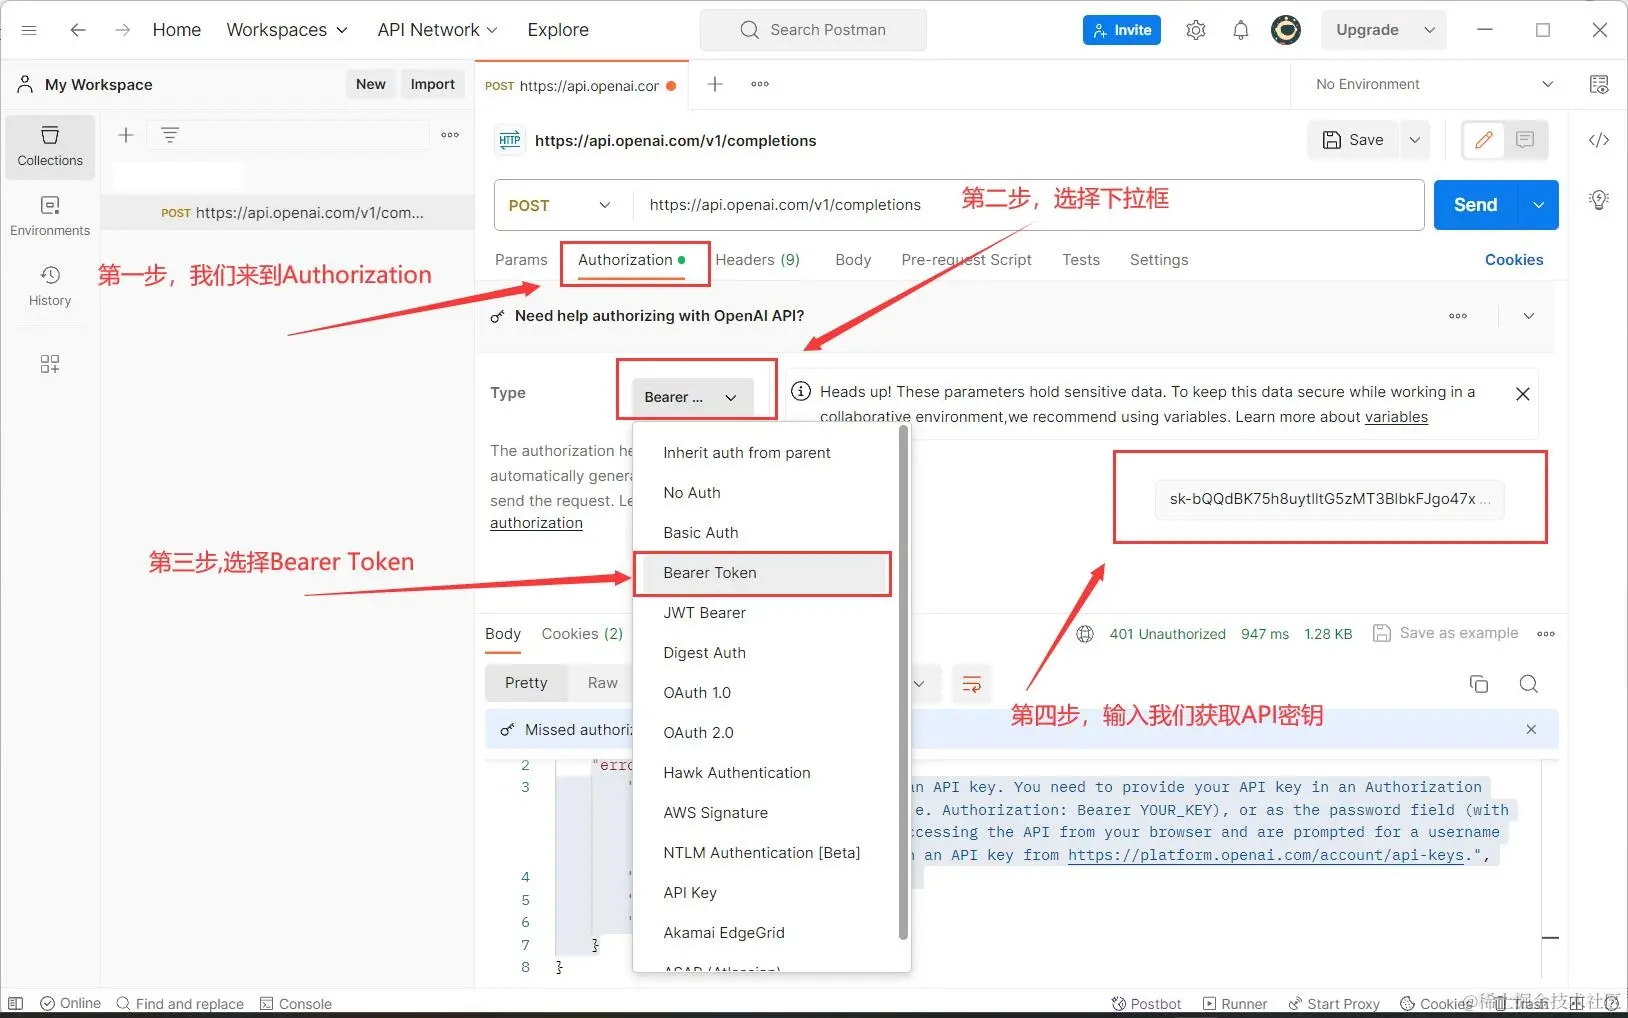Open the History panel
Screen dimensions: 1628x1018
click(x=49, y=286)
